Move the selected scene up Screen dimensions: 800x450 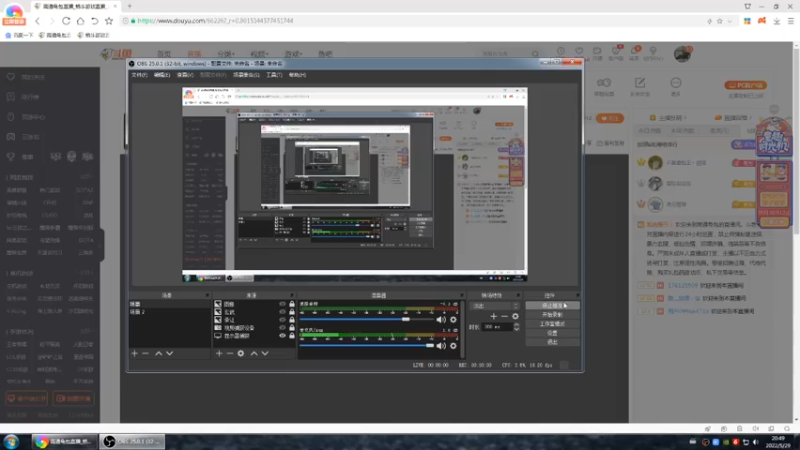159,353
